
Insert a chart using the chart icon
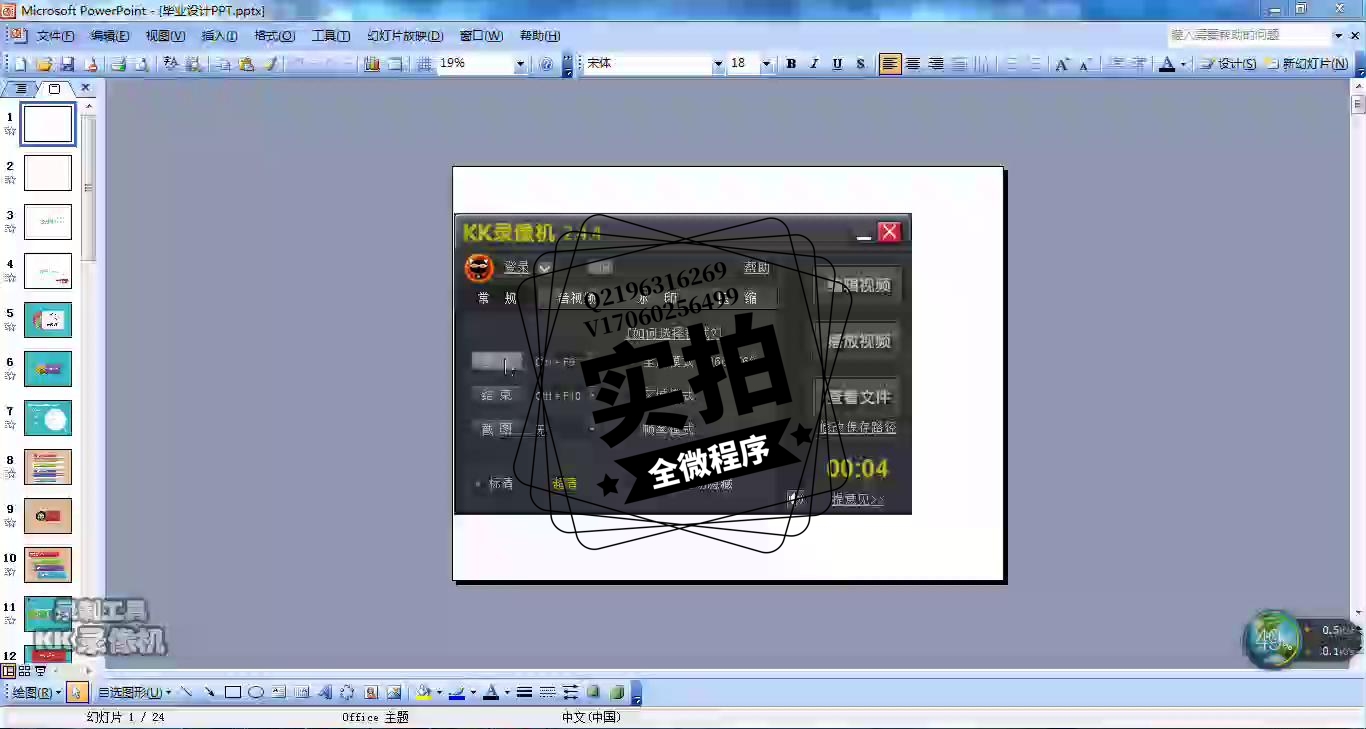(x=371, y=64)
